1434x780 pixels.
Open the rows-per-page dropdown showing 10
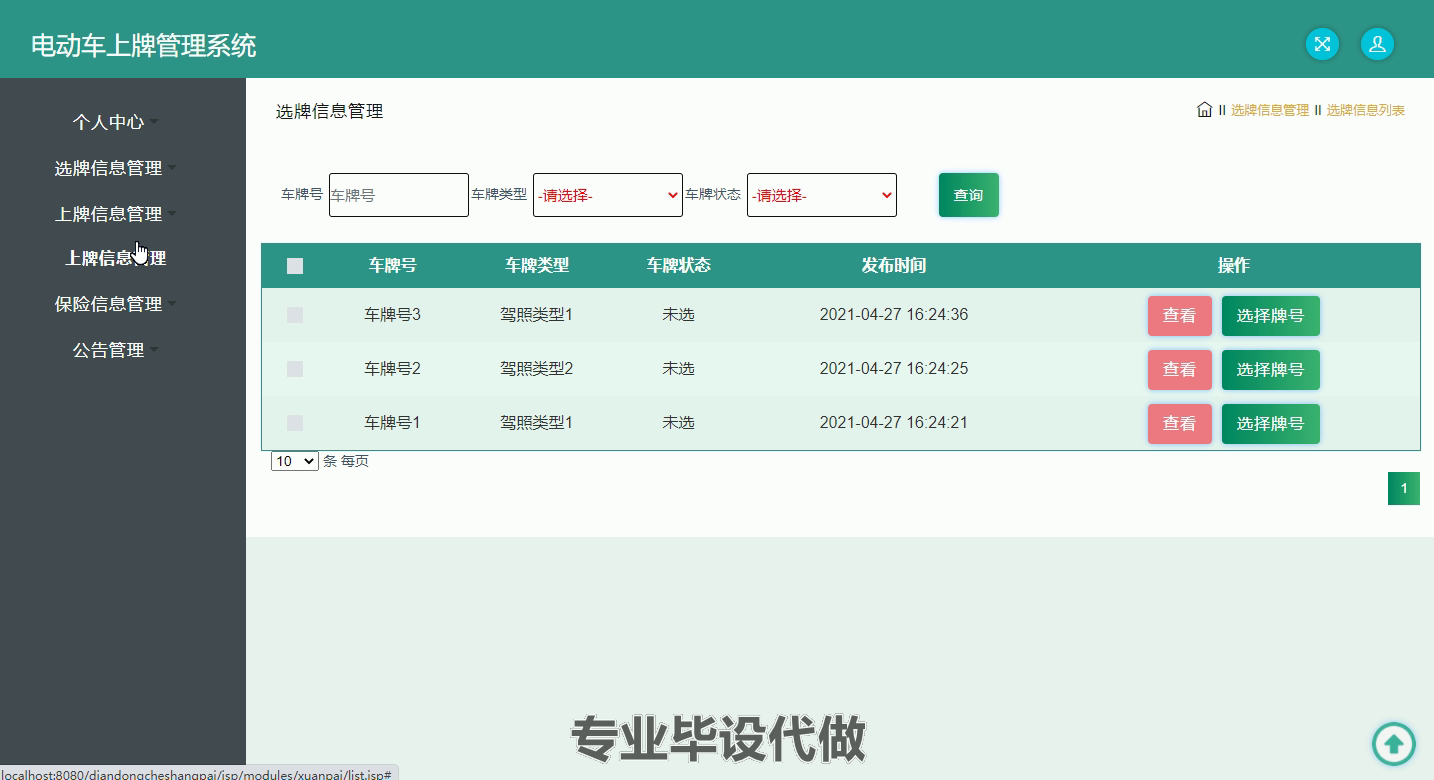tap(295, 461)
